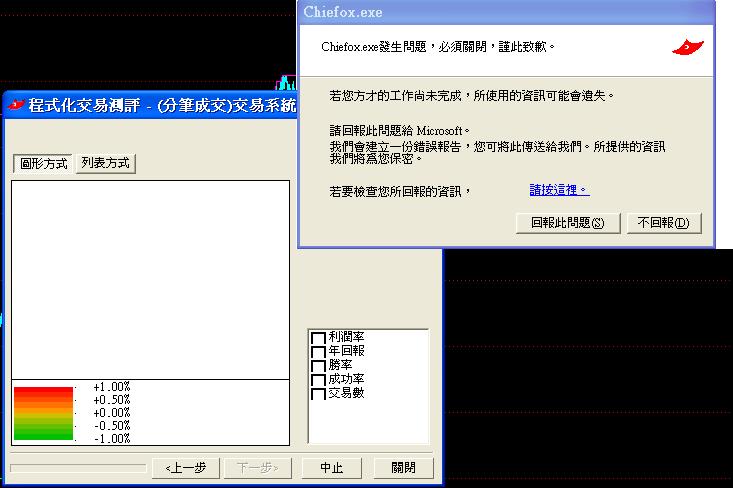Stop the evaluation with 中止
Screen dimensions: 733x488
331,467
